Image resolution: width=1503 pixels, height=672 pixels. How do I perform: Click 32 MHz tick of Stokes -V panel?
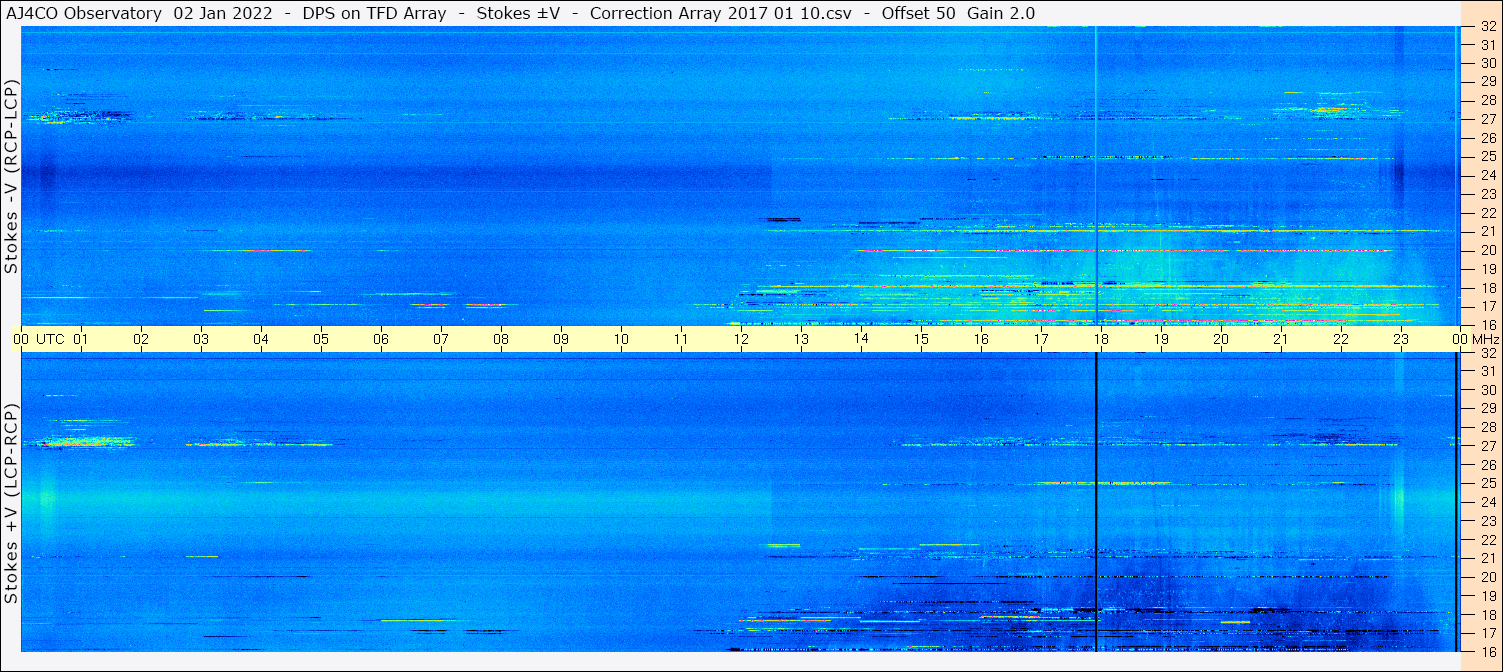[1487, 26]
